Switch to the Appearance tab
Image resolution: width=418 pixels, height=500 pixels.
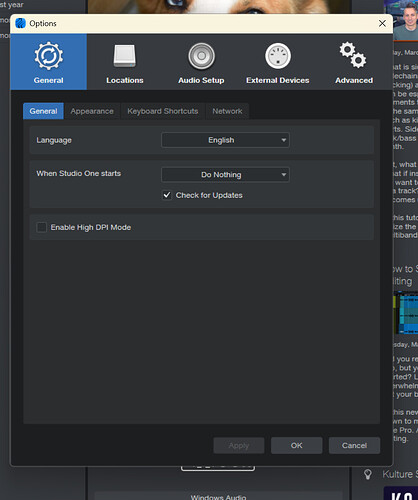pyautogui.click(x=92, y=111)
